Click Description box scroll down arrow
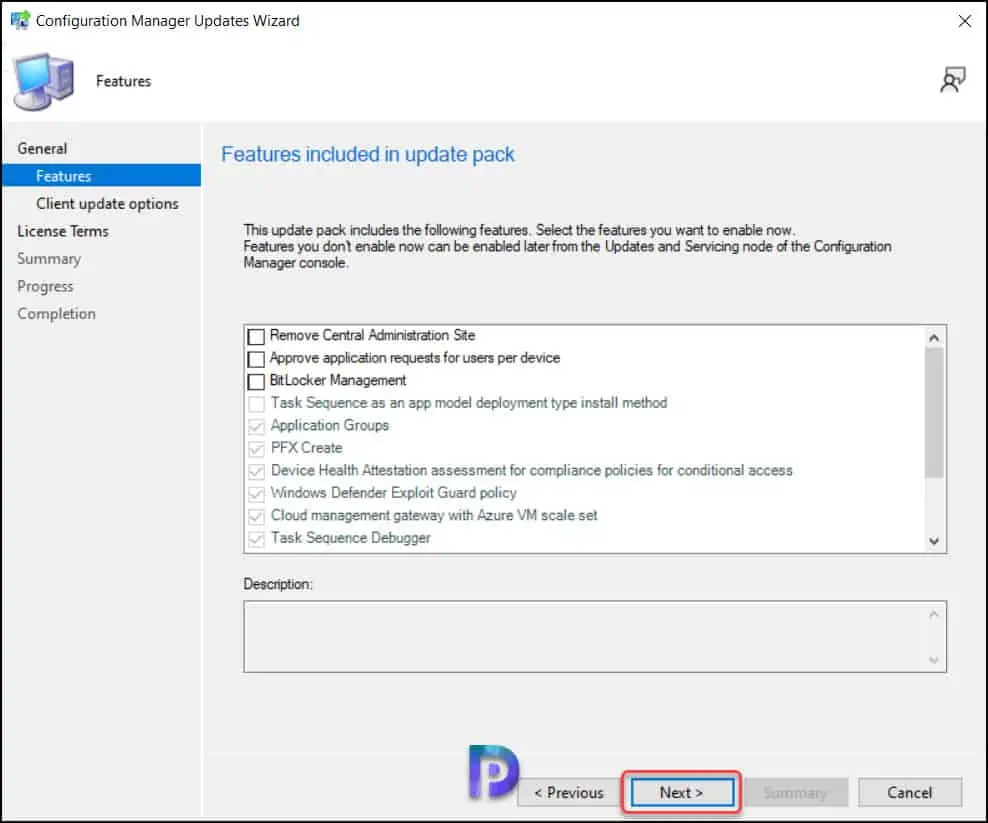 point(934,660)
